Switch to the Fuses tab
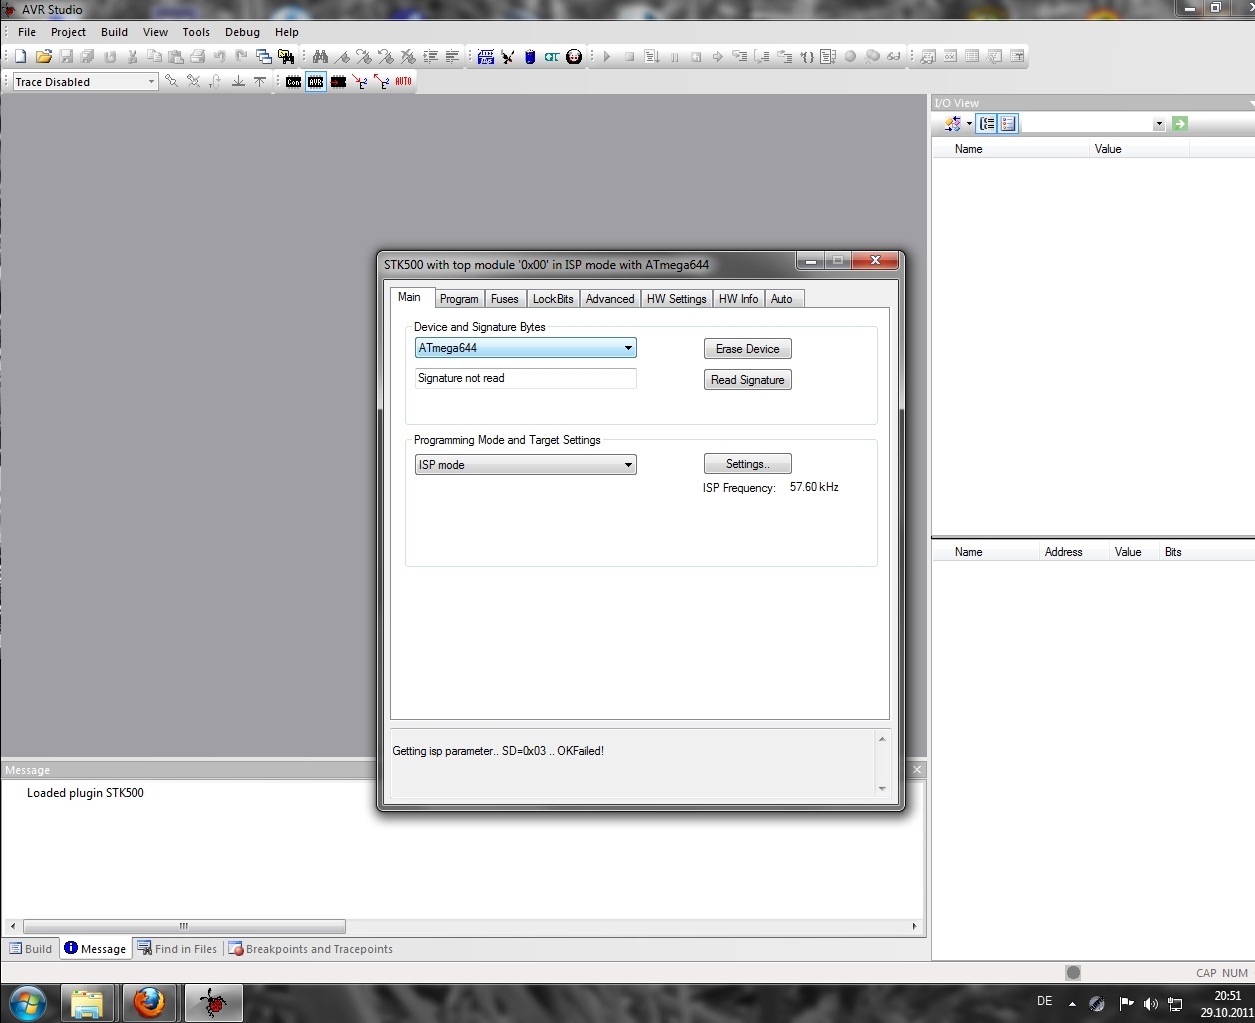Screen dimensions: 1255x1023 (504, 299)
